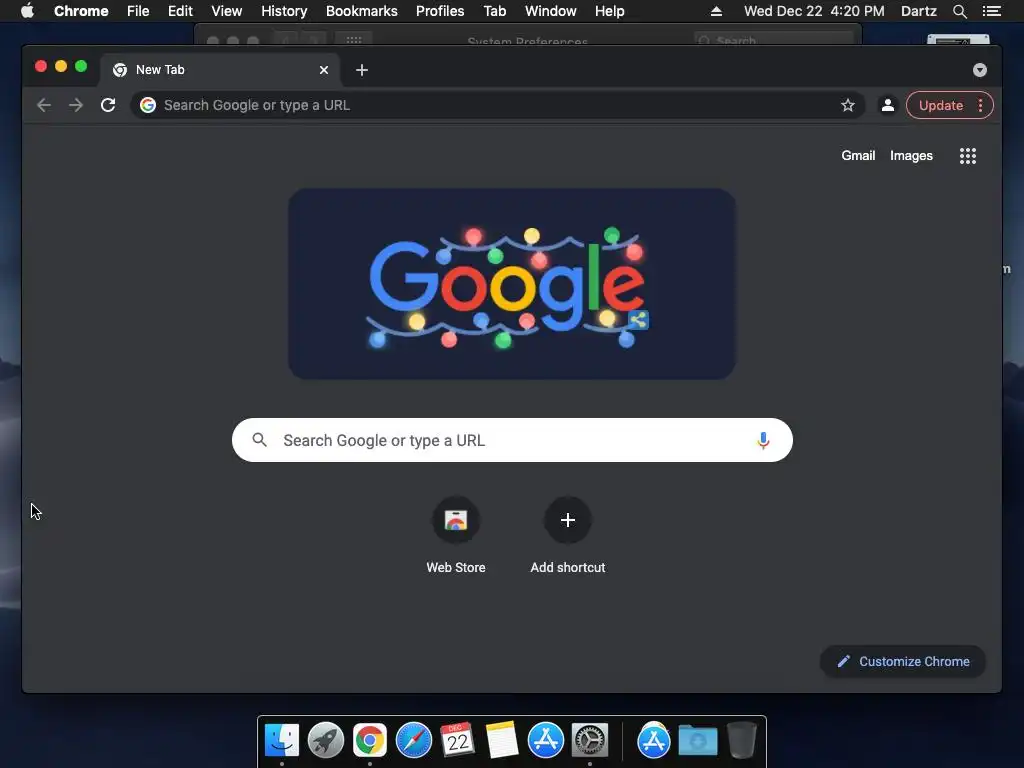Open the Gmail link

click(858, 155)
